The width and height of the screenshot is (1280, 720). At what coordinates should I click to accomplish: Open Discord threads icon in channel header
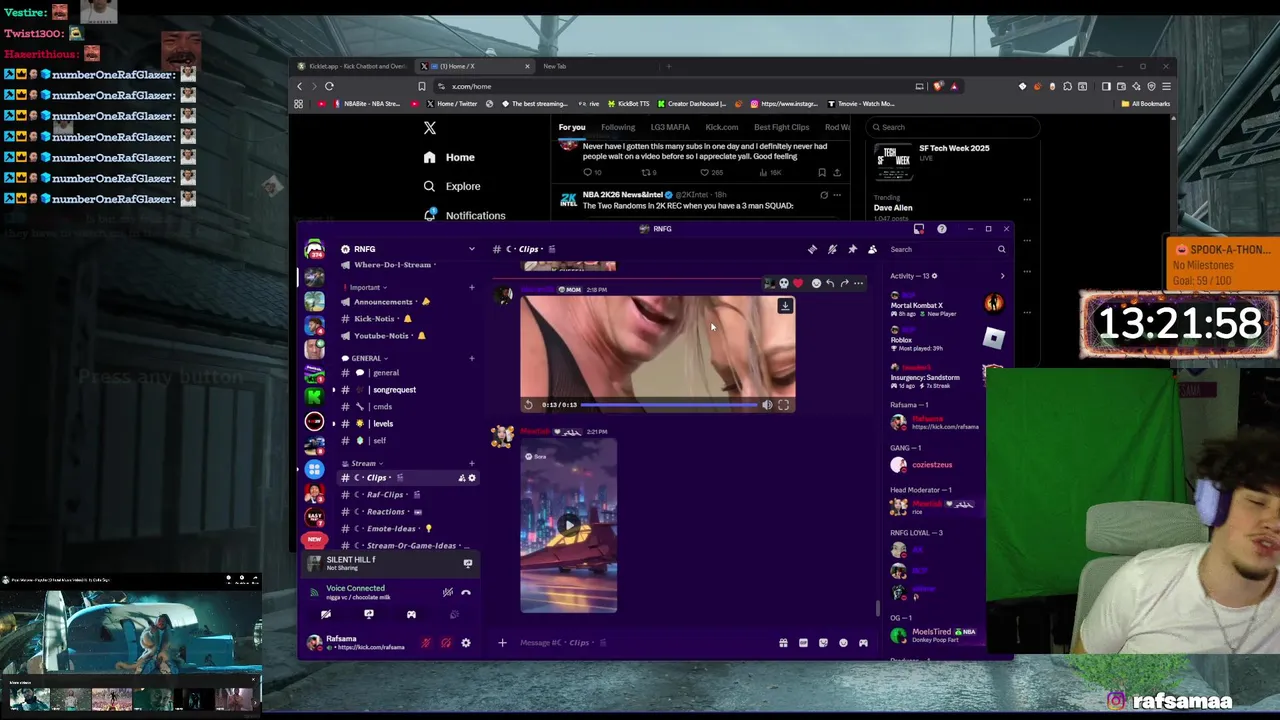pyautogui.click(x=812, y=249)
